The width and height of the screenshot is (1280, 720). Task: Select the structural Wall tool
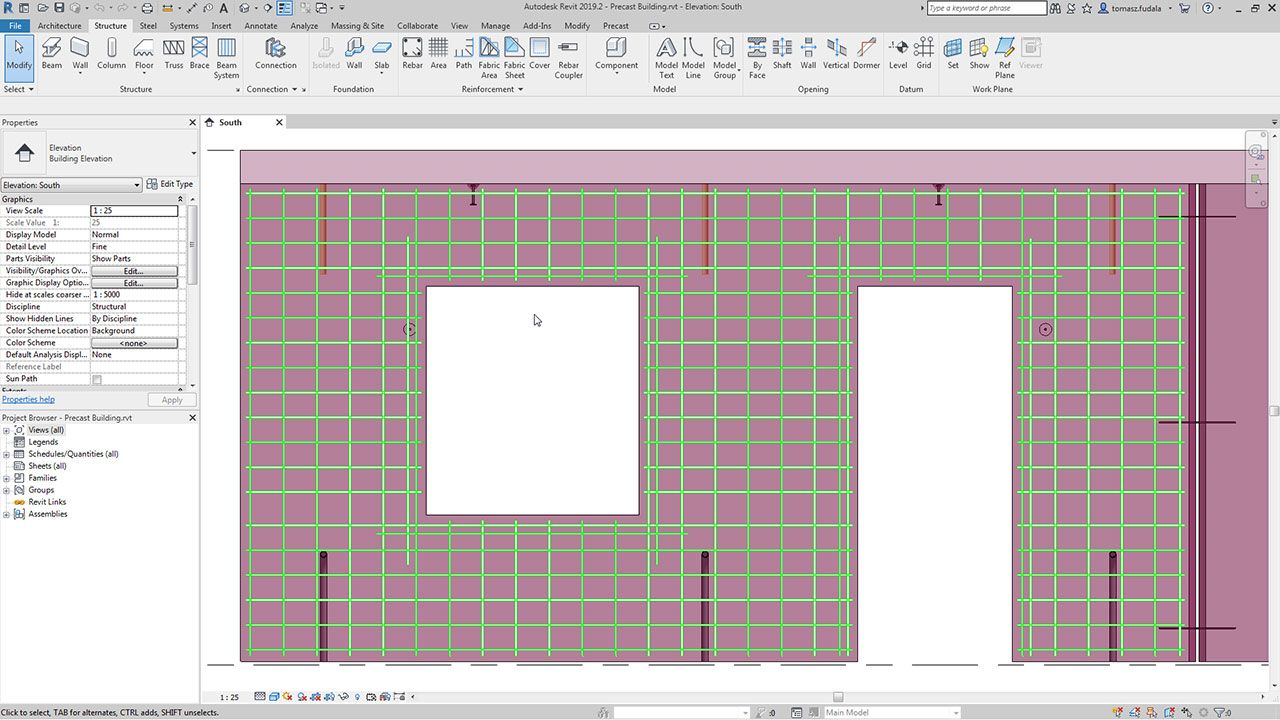point(80,54)
